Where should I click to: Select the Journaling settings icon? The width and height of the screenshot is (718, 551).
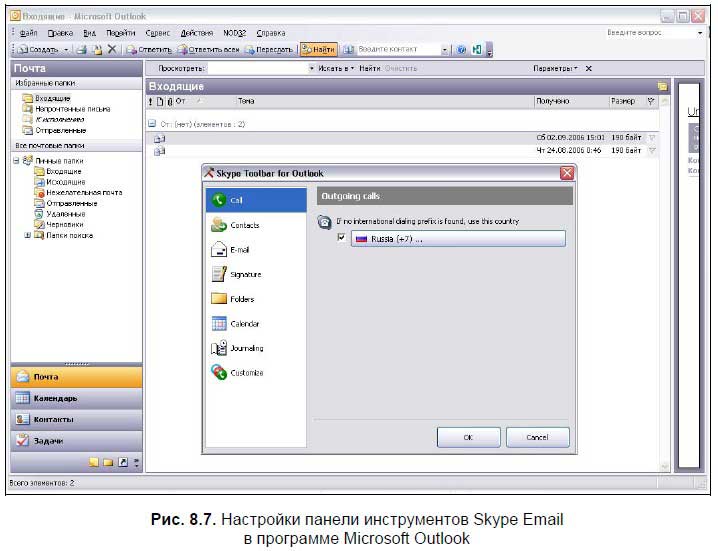pos(220,348)
